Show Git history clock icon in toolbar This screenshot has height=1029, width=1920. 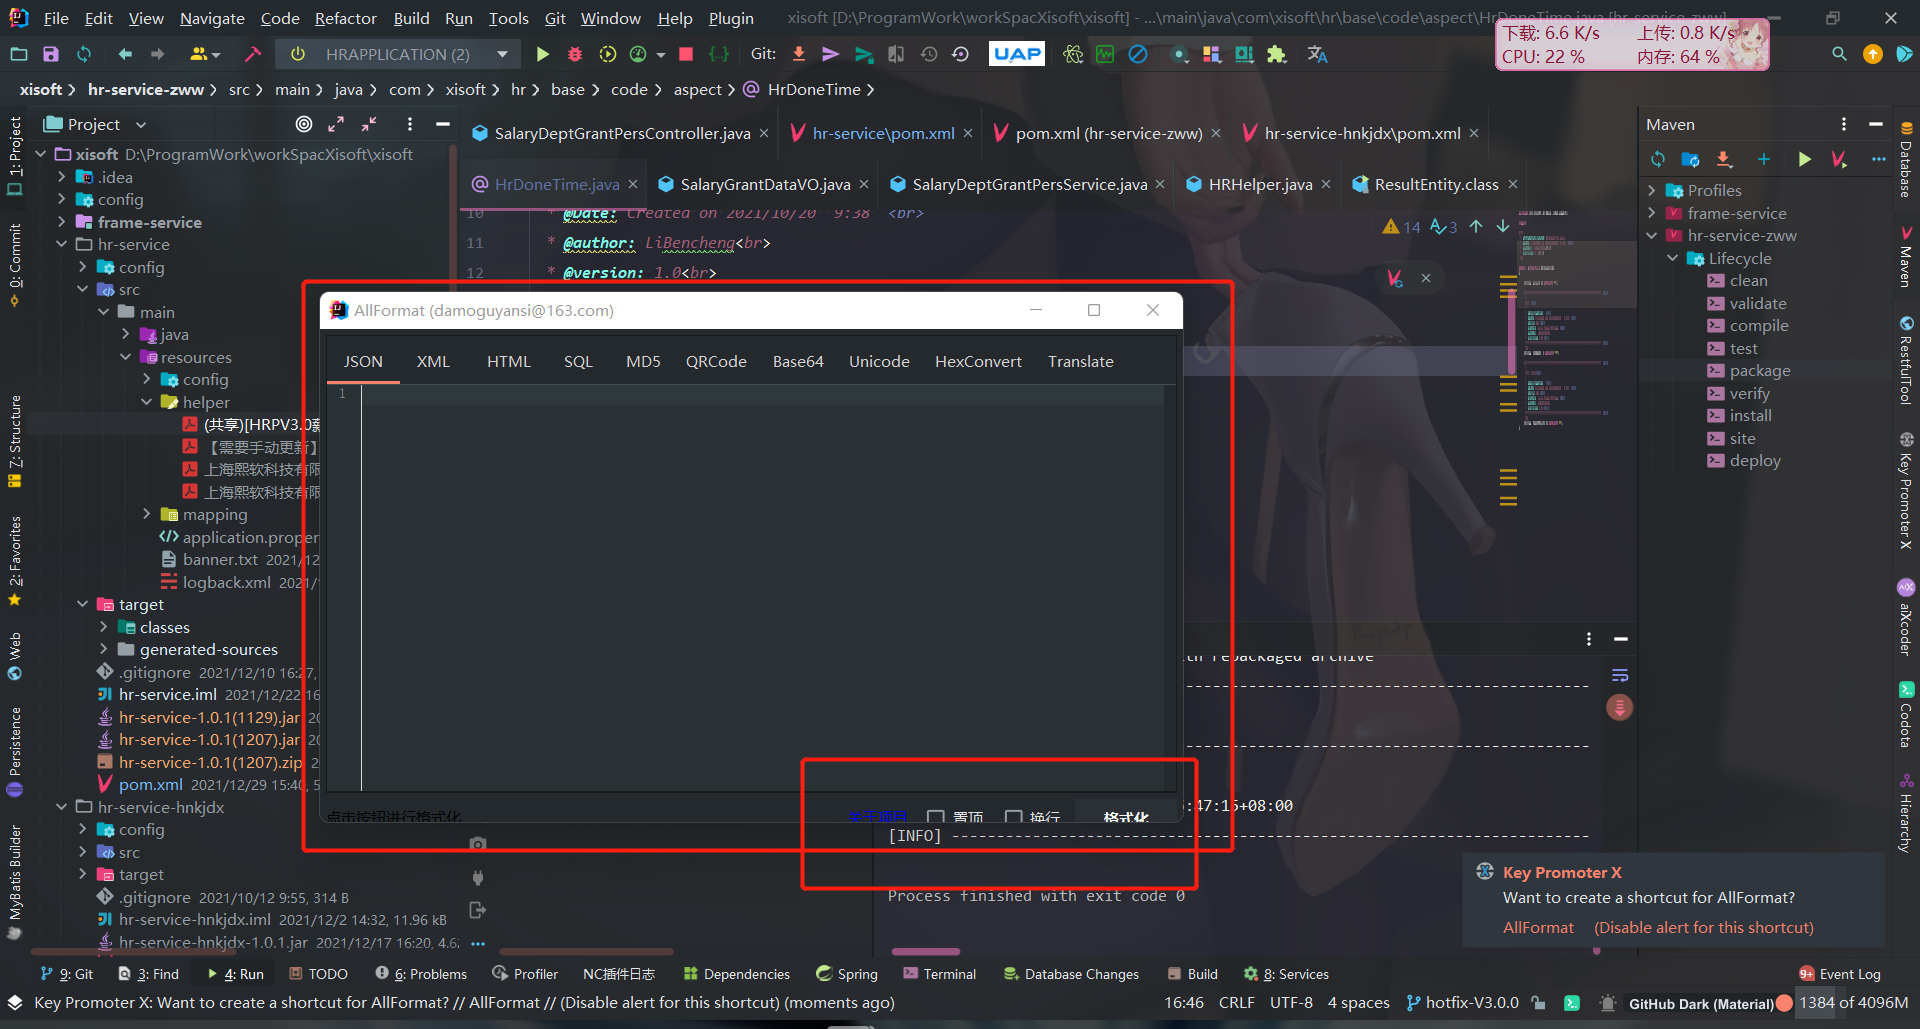tap(929, 54)
